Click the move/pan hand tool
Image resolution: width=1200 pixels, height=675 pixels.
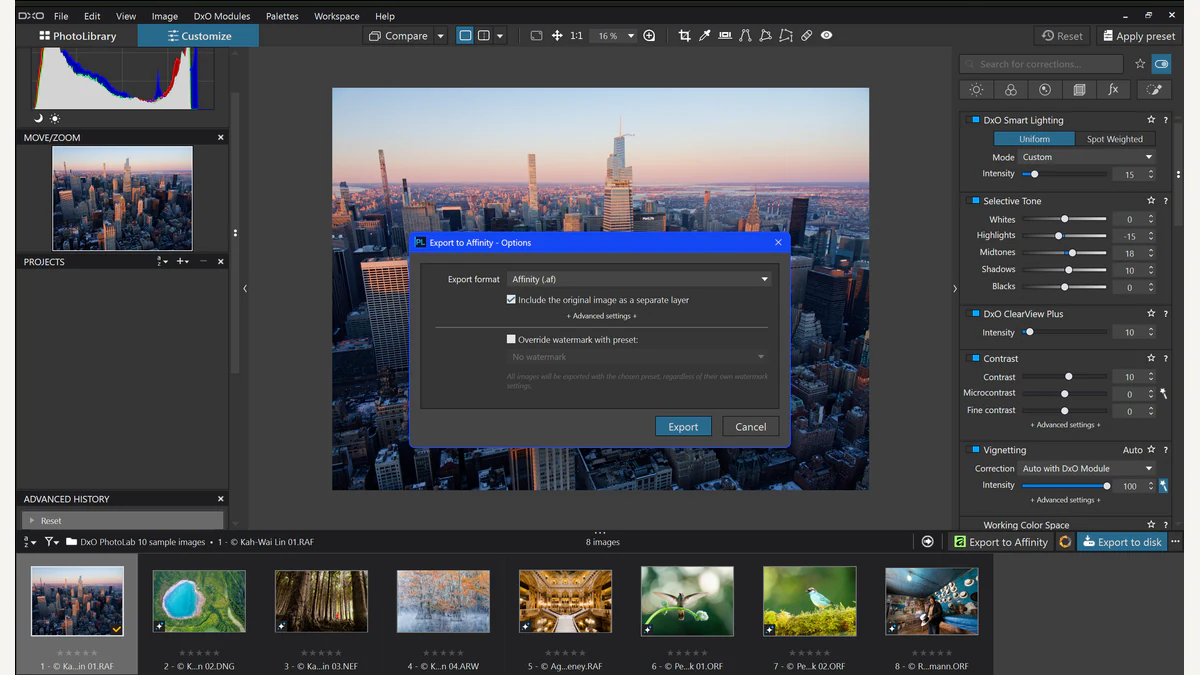557,35
